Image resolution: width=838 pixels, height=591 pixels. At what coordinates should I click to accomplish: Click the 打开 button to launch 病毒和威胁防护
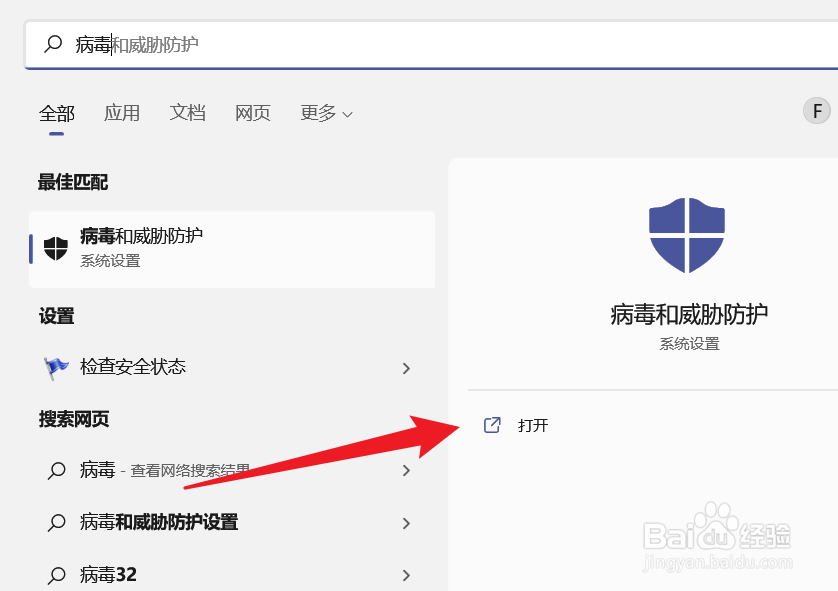[533, 424]
